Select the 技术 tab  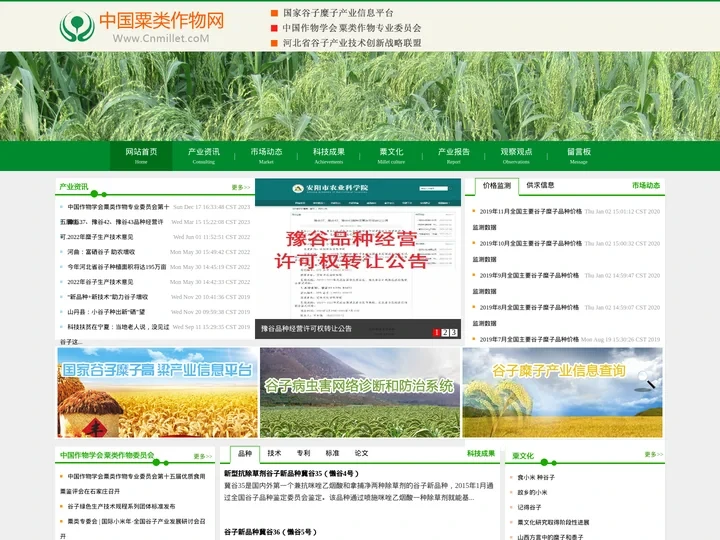click(274, 453)
